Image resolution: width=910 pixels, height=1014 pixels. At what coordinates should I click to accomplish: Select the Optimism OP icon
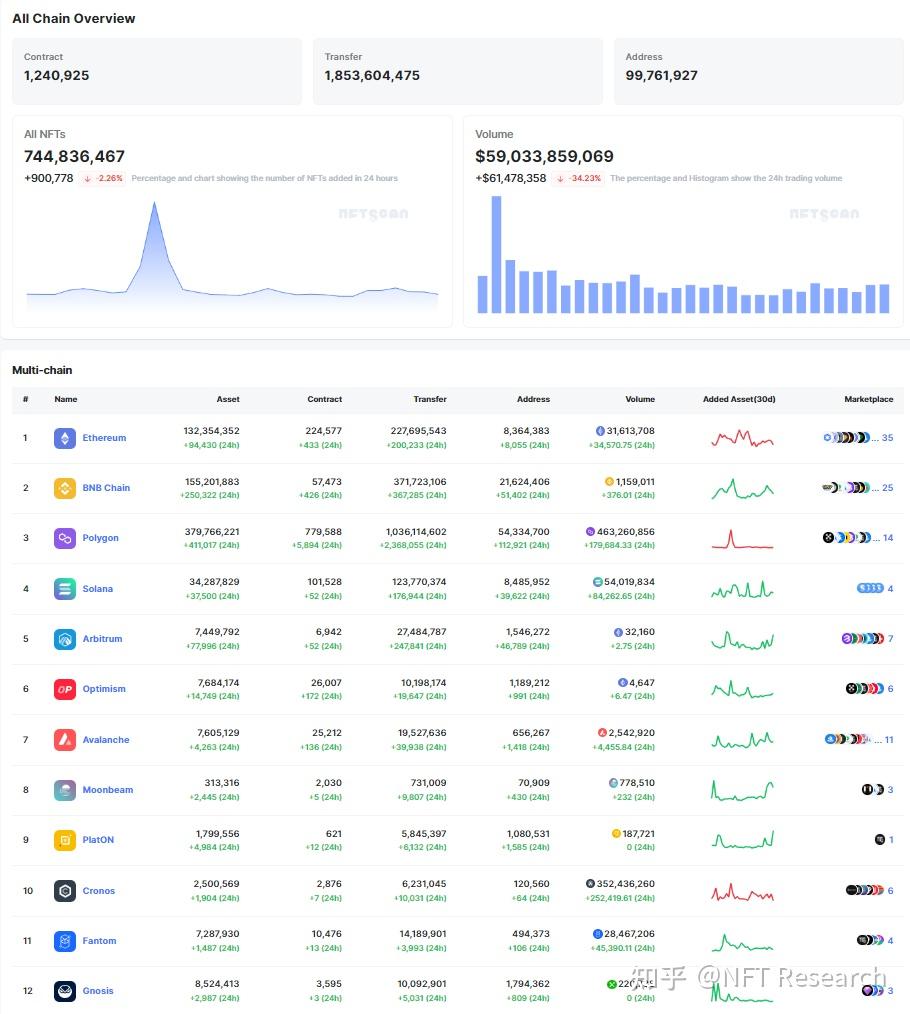click(x=63, y=688)
